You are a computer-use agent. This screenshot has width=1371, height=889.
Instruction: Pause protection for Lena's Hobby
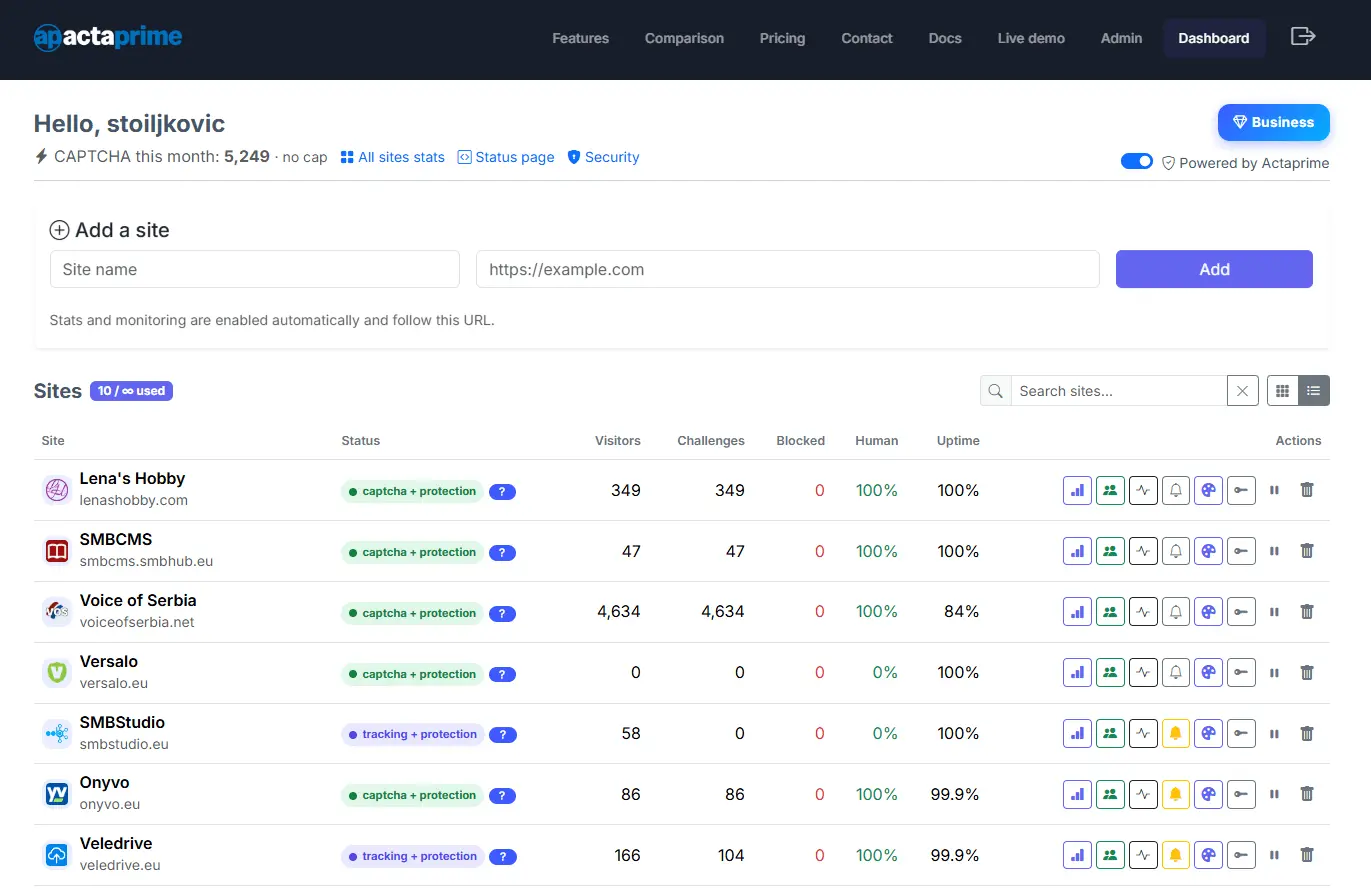(1274, 491)
